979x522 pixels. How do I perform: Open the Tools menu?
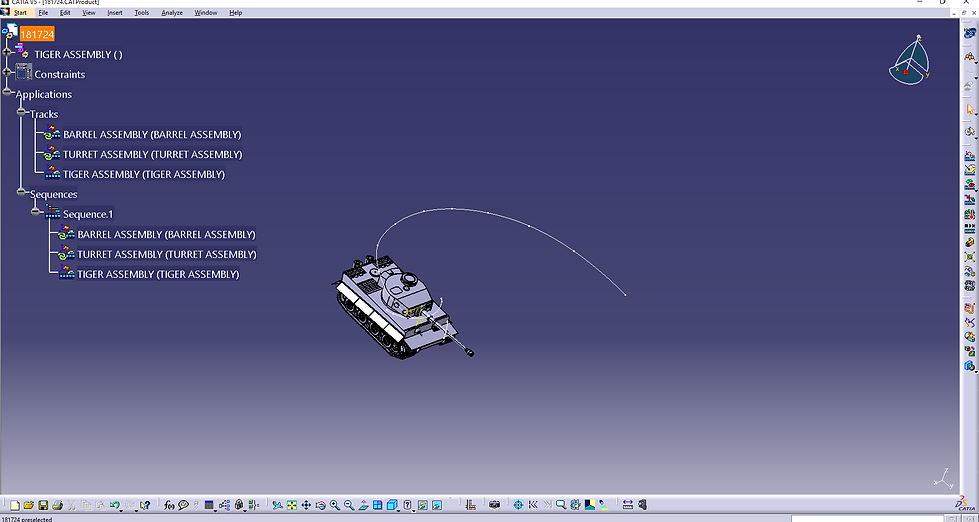(x=142, y=12)
